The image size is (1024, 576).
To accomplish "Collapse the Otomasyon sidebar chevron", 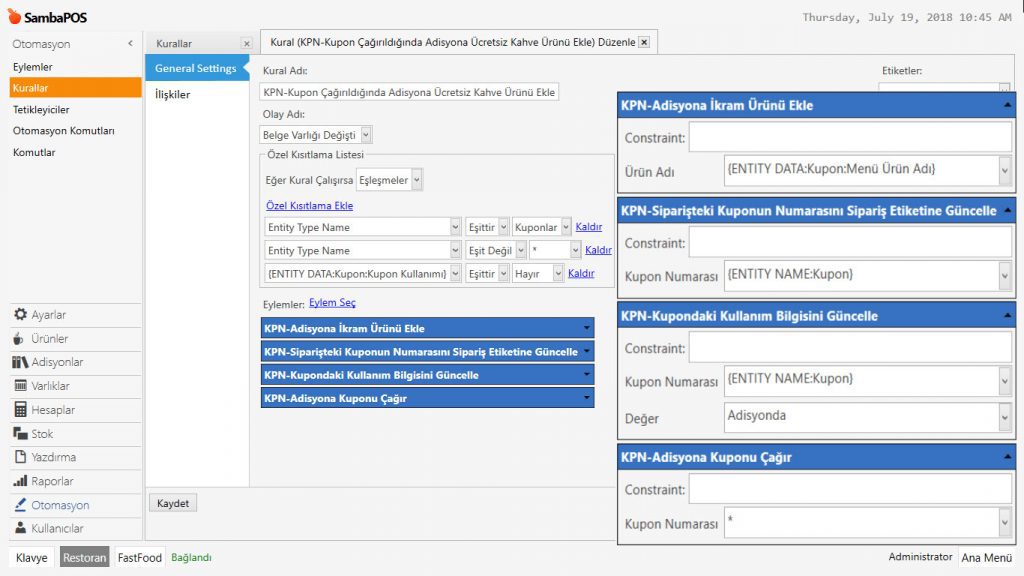I will pyautogui.click(x=130, y=44).
